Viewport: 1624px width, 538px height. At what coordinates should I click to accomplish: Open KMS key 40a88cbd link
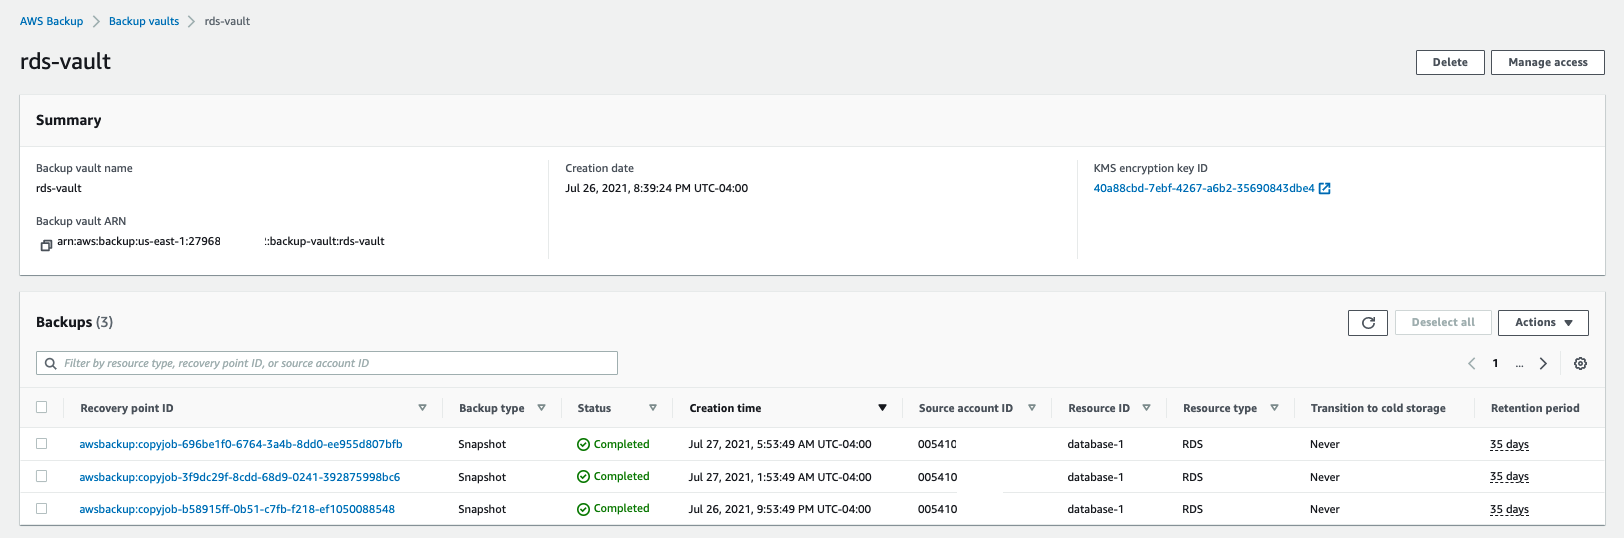[1204, 188]
